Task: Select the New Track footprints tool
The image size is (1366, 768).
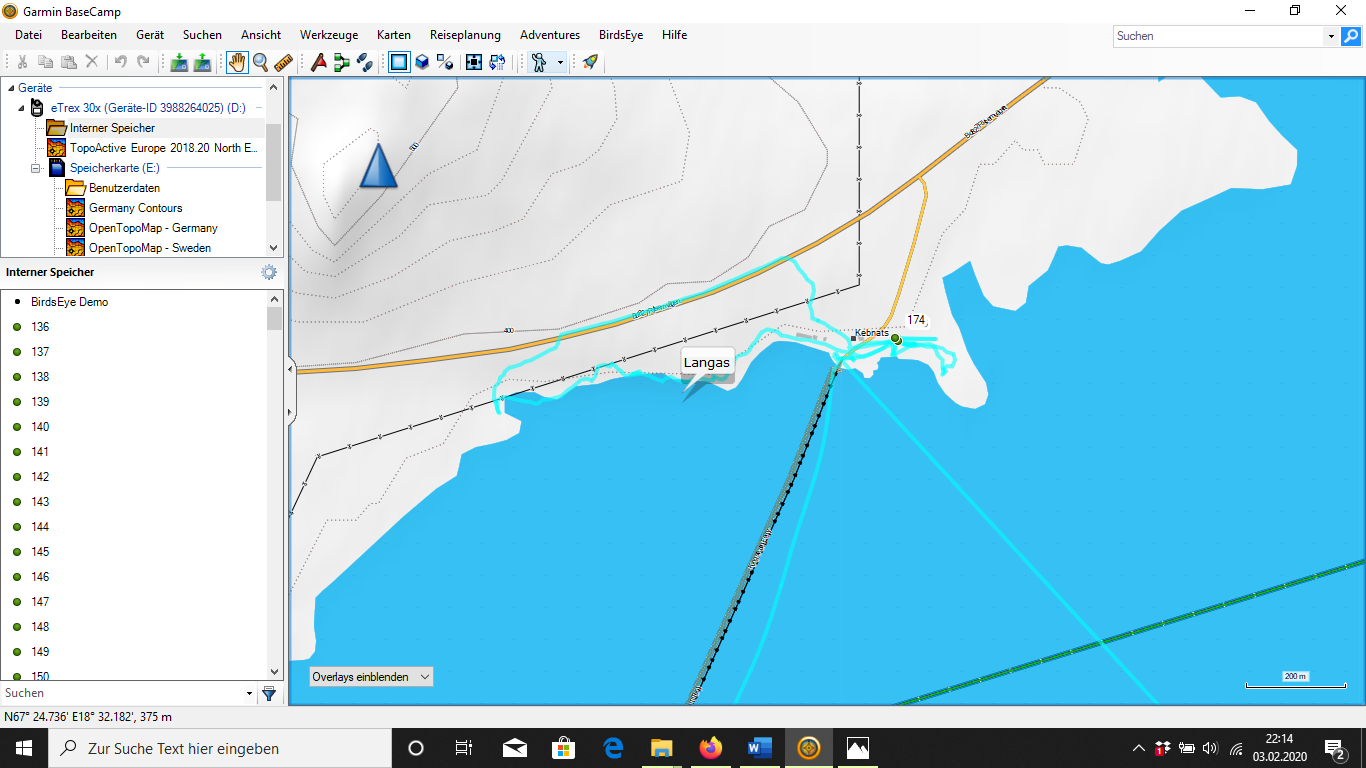Action: pos(365,62)
